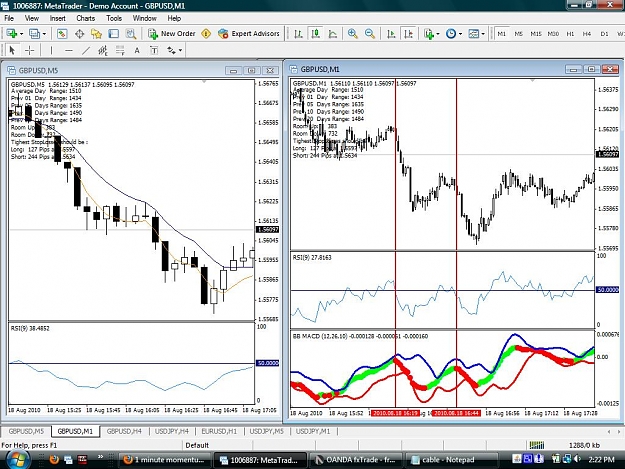Screen dimensions: 625x469
Task: Select the H4 timeframe
Action: pyautogui.click(x=587, y=34)
